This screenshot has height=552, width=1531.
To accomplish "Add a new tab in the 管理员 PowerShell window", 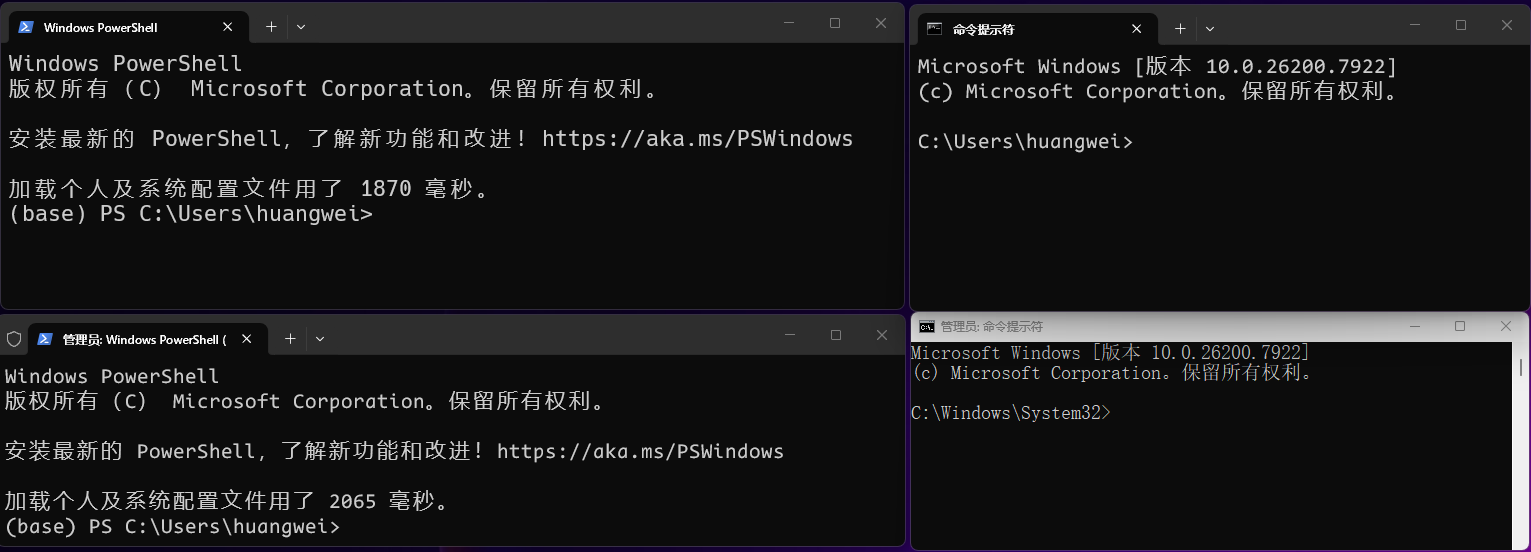I will tap(290, 339).
